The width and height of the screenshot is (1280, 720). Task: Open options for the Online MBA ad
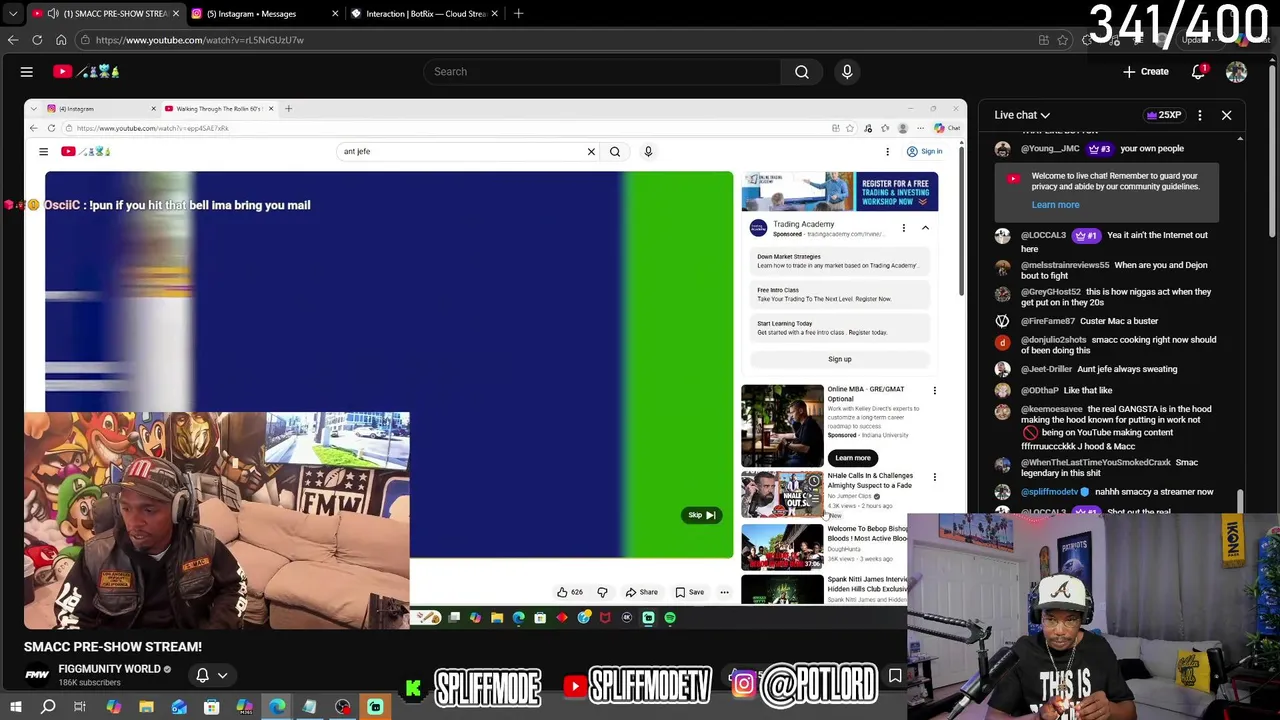[x=934, y=391]
